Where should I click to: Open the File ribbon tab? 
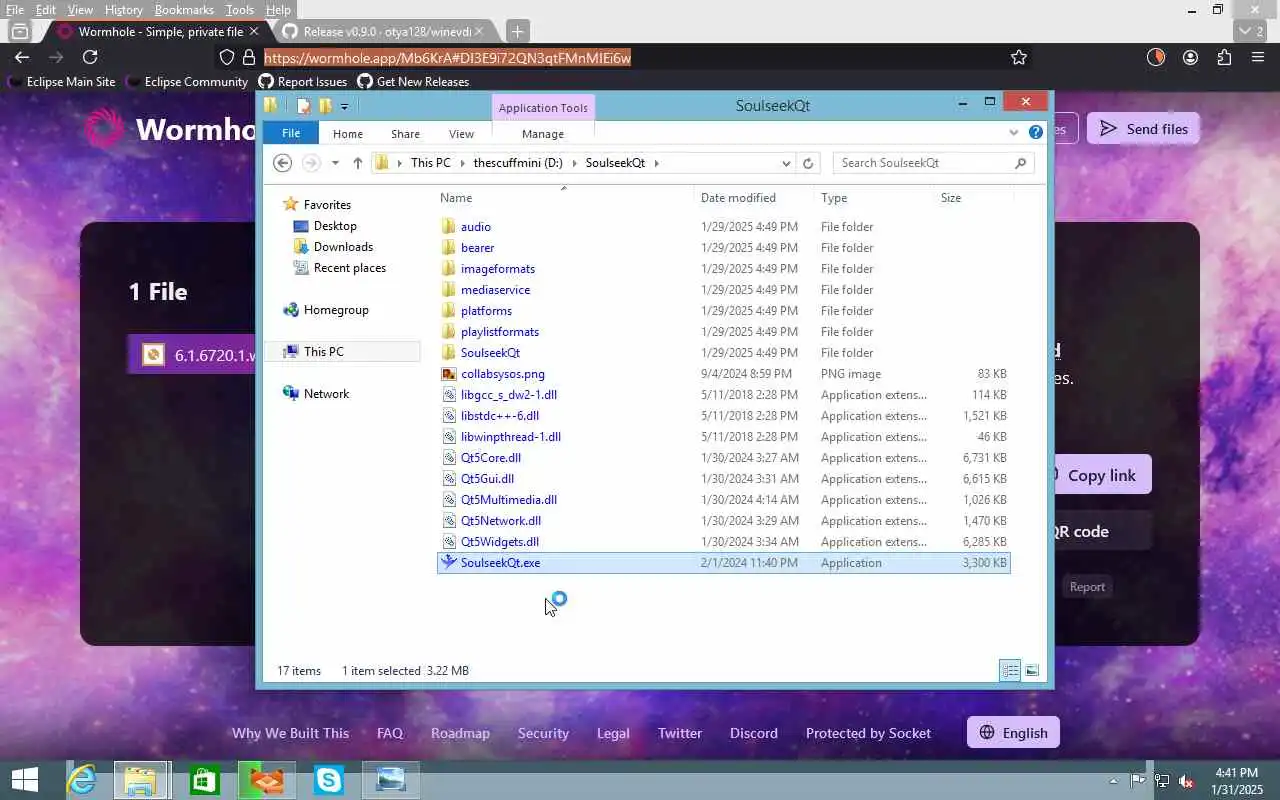[x=291, y=133]
